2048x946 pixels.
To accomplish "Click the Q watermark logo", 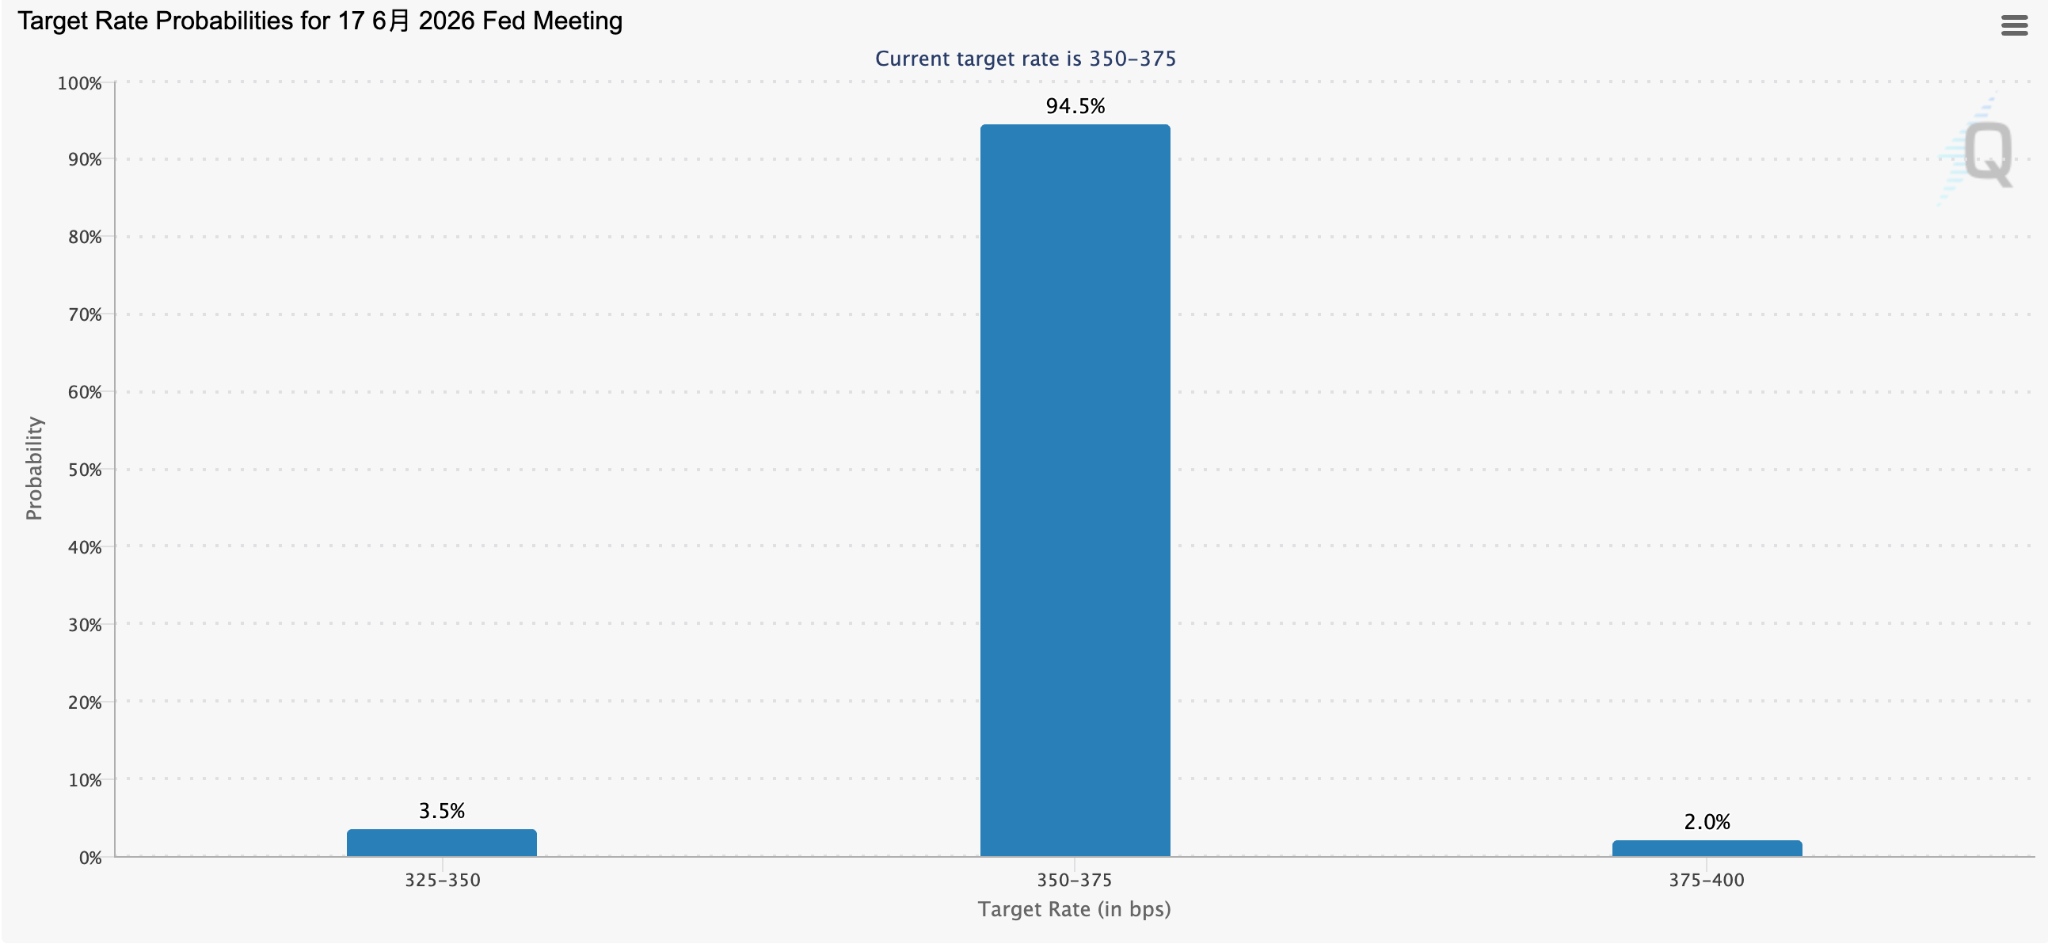I will (x=1986, y=153).
